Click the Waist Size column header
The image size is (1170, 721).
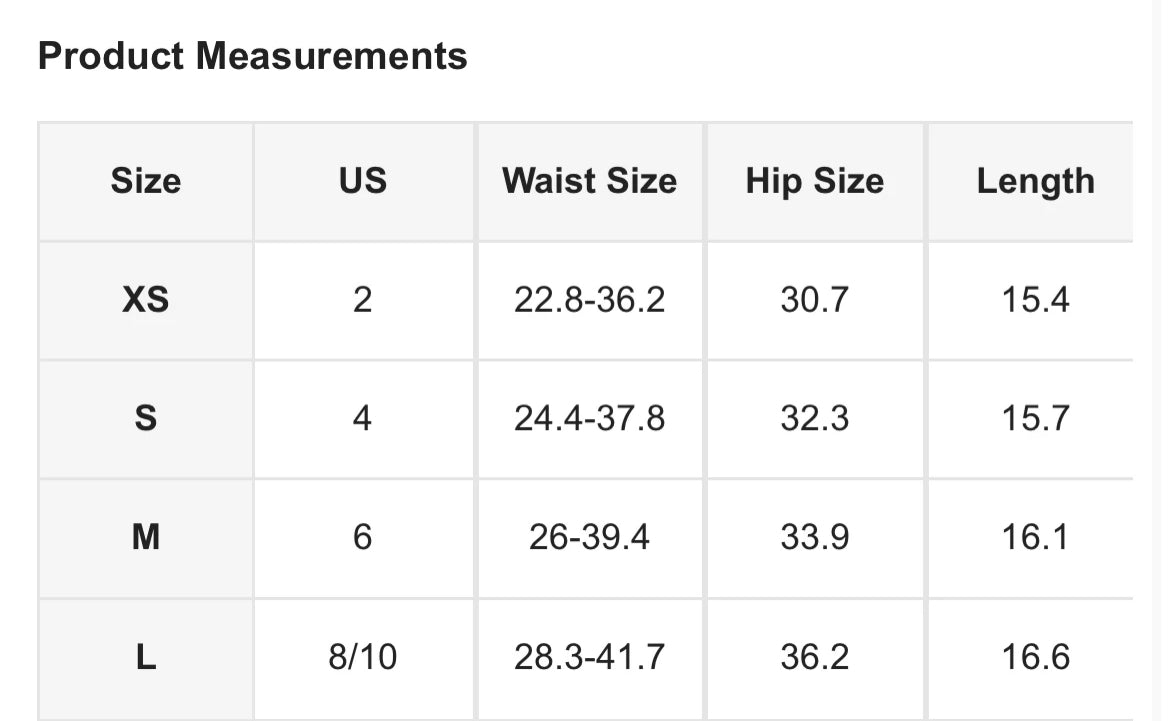click(x=589, y=181)
